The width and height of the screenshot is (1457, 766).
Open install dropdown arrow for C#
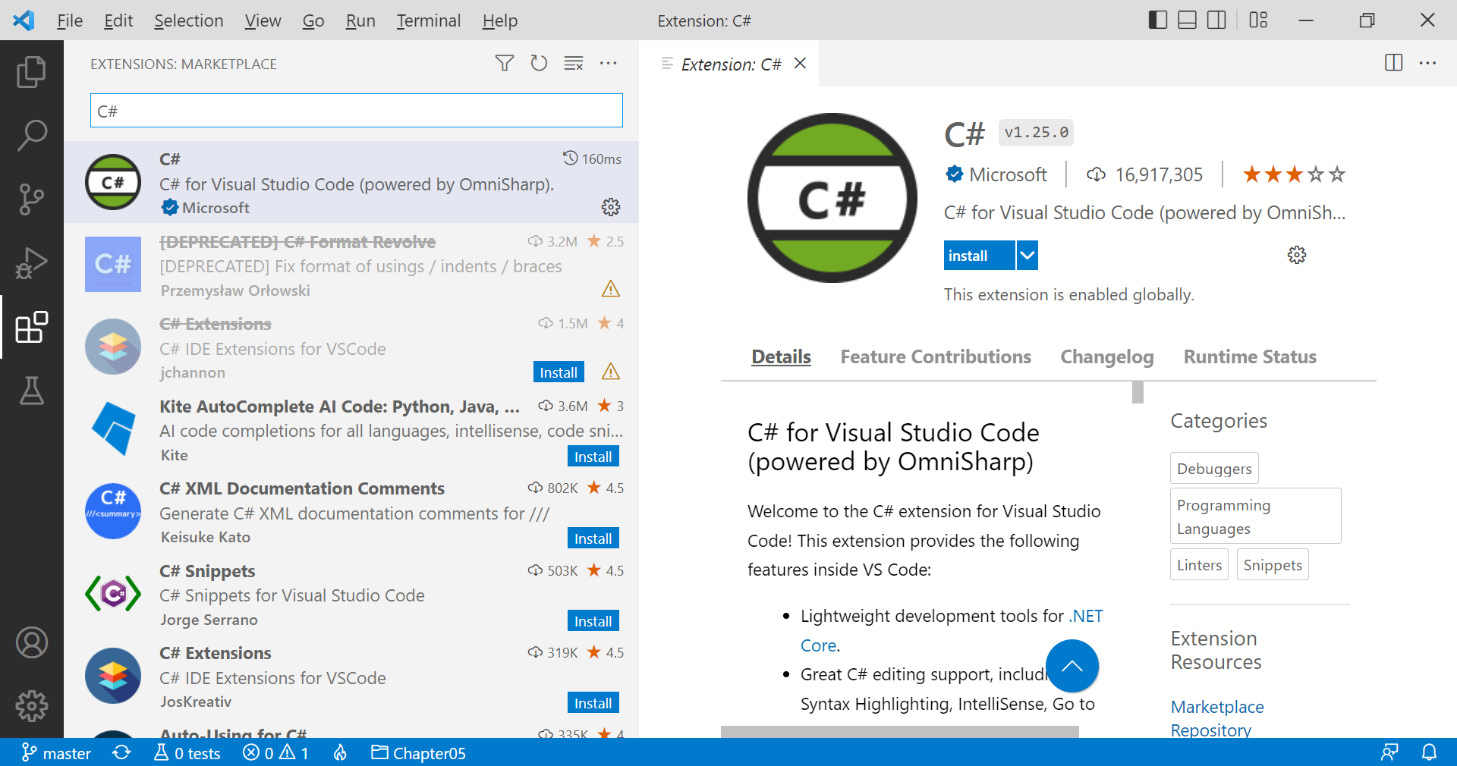[1027, 255]
